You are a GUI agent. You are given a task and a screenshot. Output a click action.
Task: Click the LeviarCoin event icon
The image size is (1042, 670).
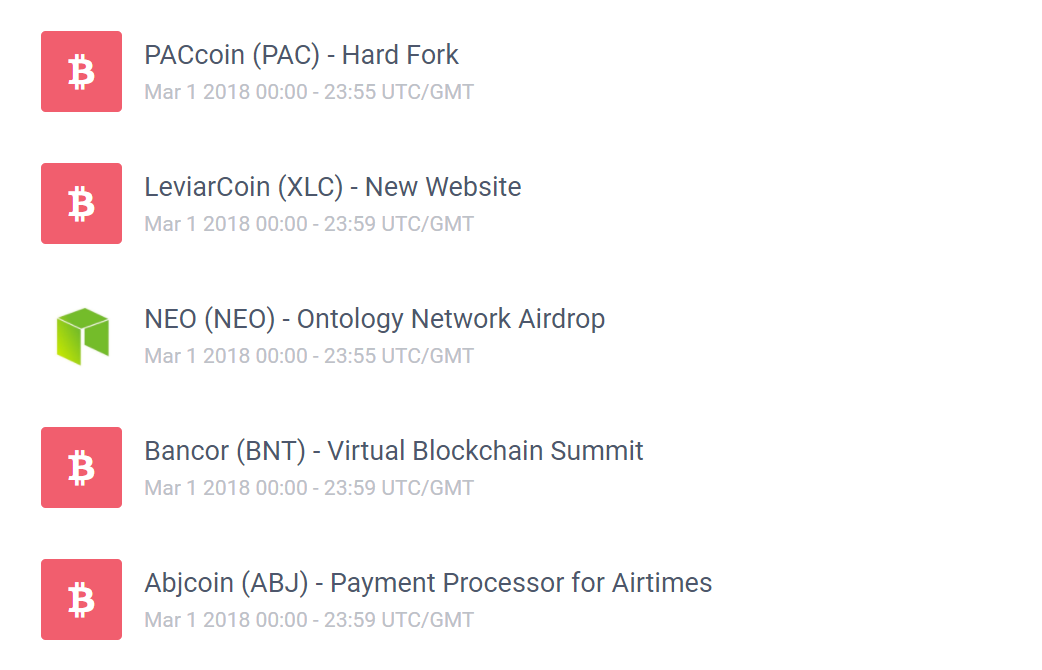[81, 203]
